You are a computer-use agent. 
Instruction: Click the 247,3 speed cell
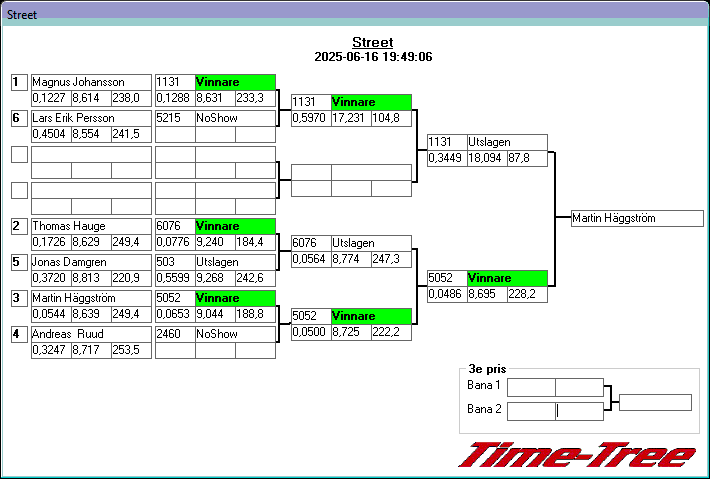[x=392, y=259]
